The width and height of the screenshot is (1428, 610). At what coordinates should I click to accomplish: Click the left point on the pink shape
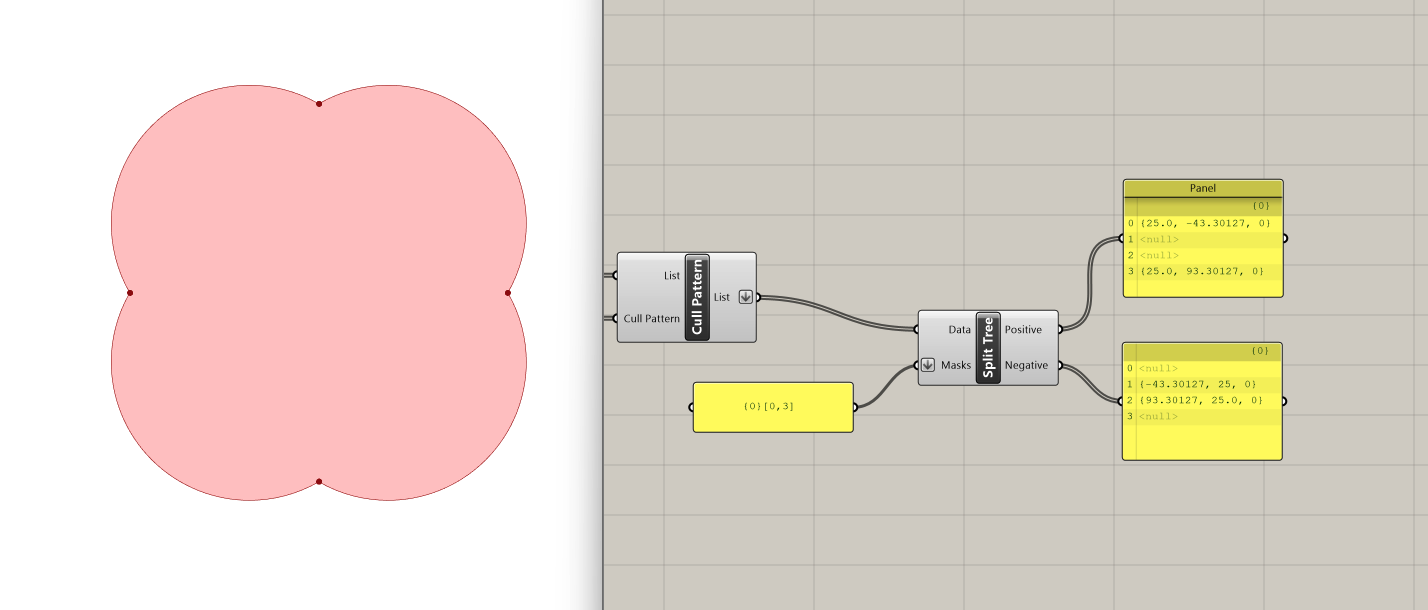130,293
